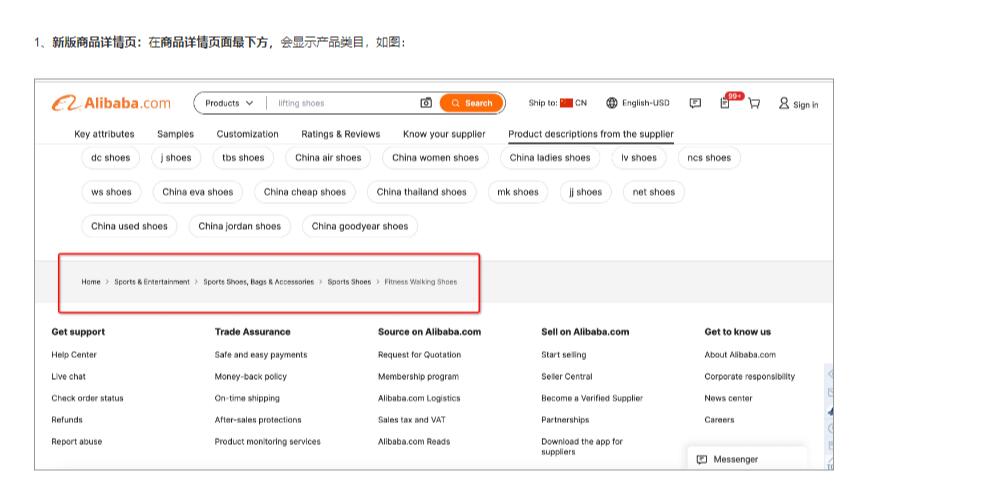
Task: Go to Home in the breadcrumb
Action: coord(91,282)
